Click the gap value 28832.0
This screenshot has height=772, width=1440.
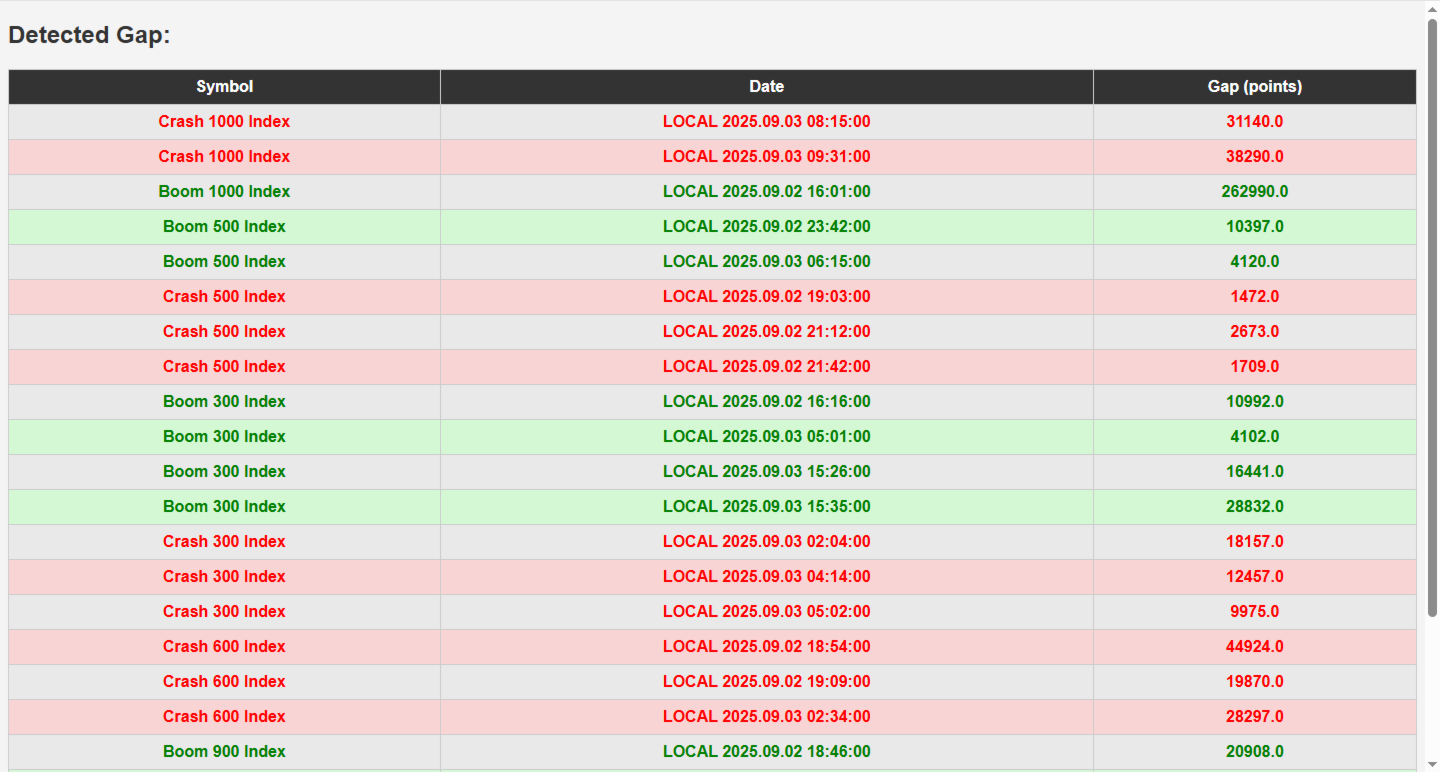[1255, 507]
